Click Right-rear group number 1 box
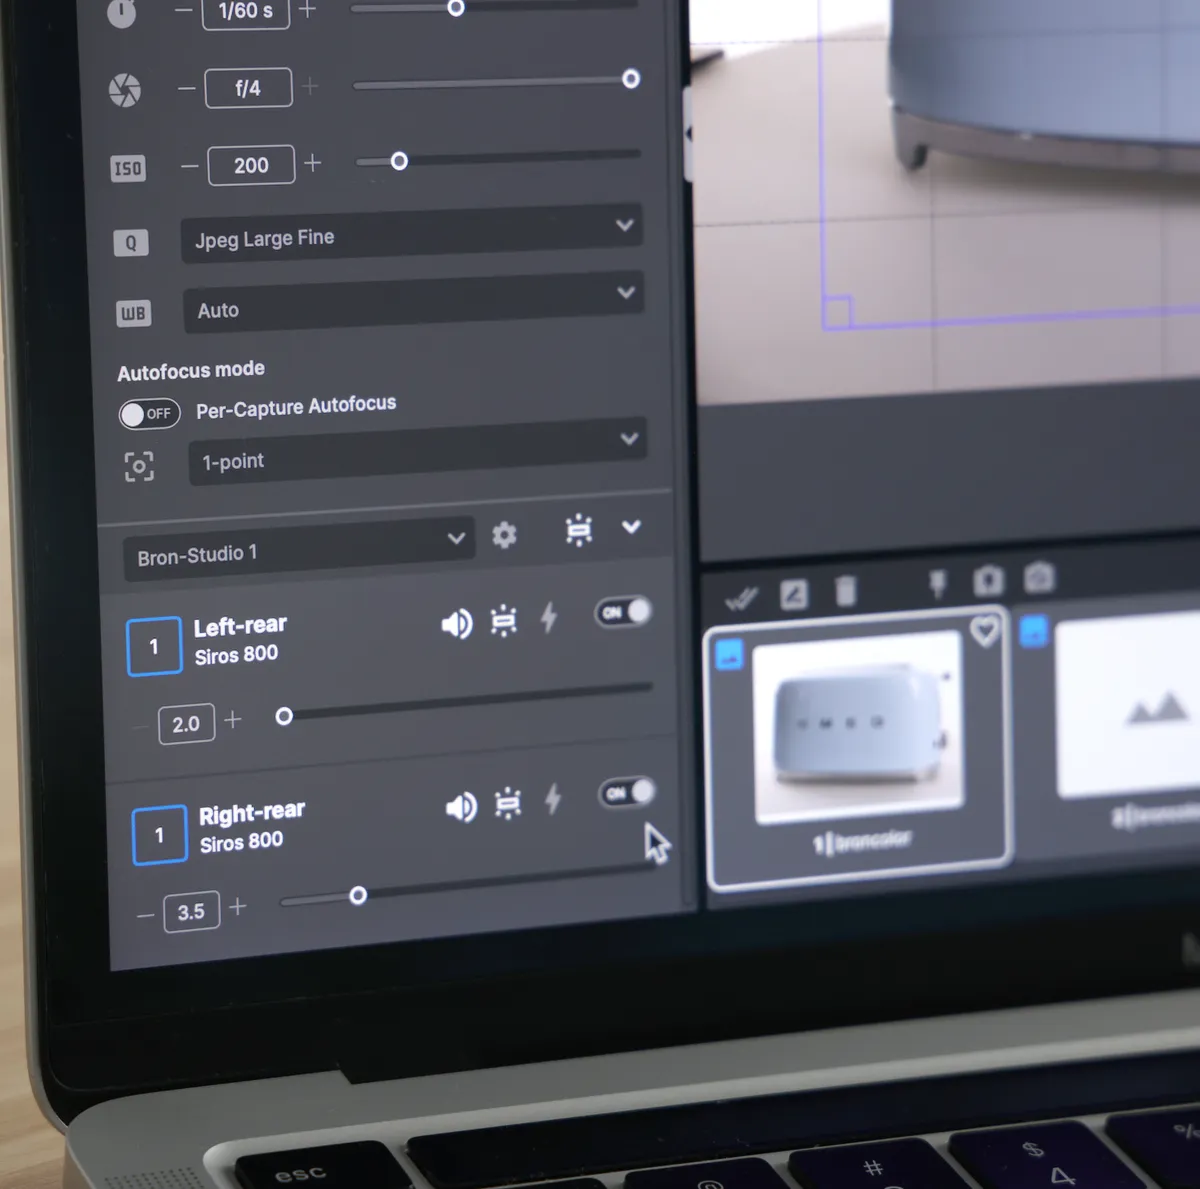This screenshot has width=1200, height=1189. pyautogui.click(x=159, y=835)
